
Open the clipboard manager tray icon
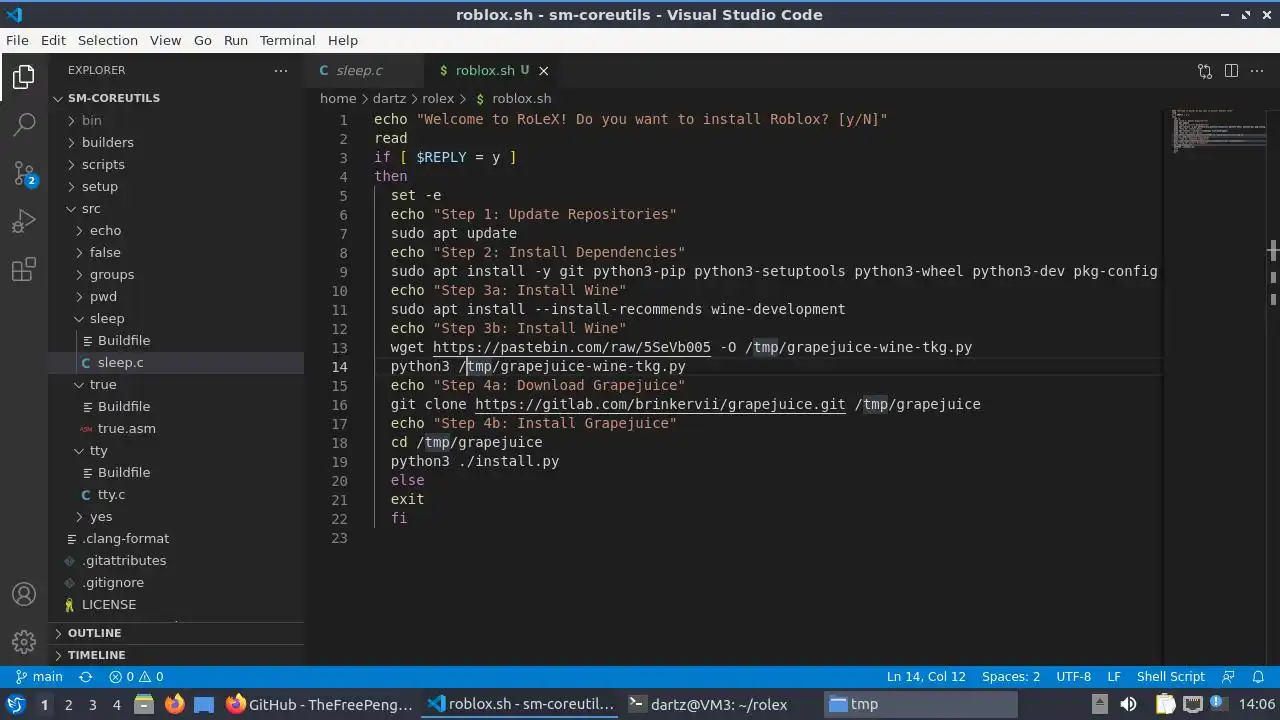(x=1165, y=704)
